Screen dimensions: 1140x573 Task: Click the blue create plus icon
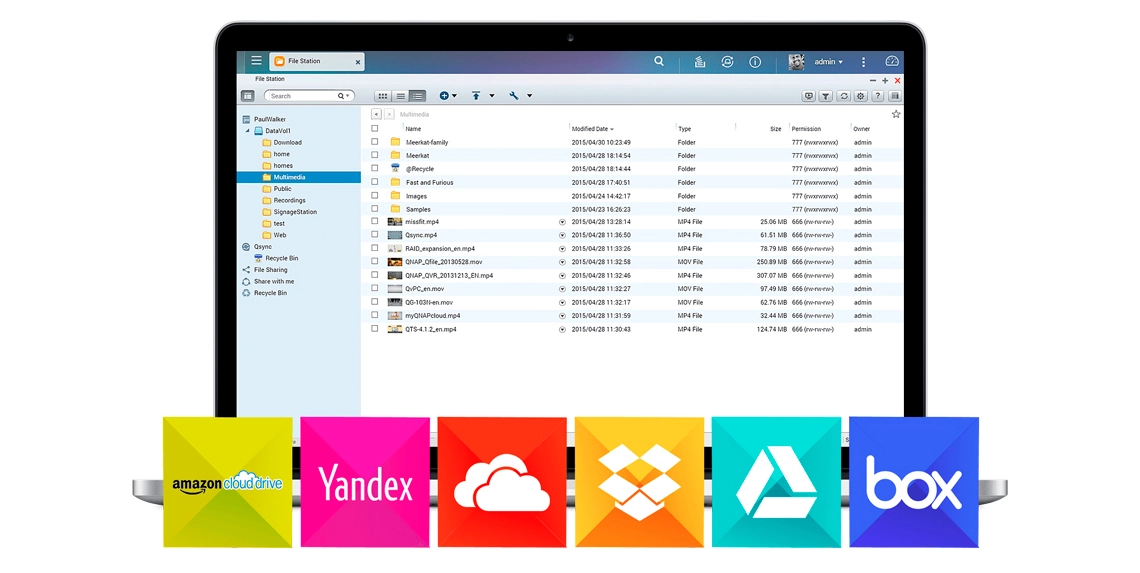tap(444, 95)
